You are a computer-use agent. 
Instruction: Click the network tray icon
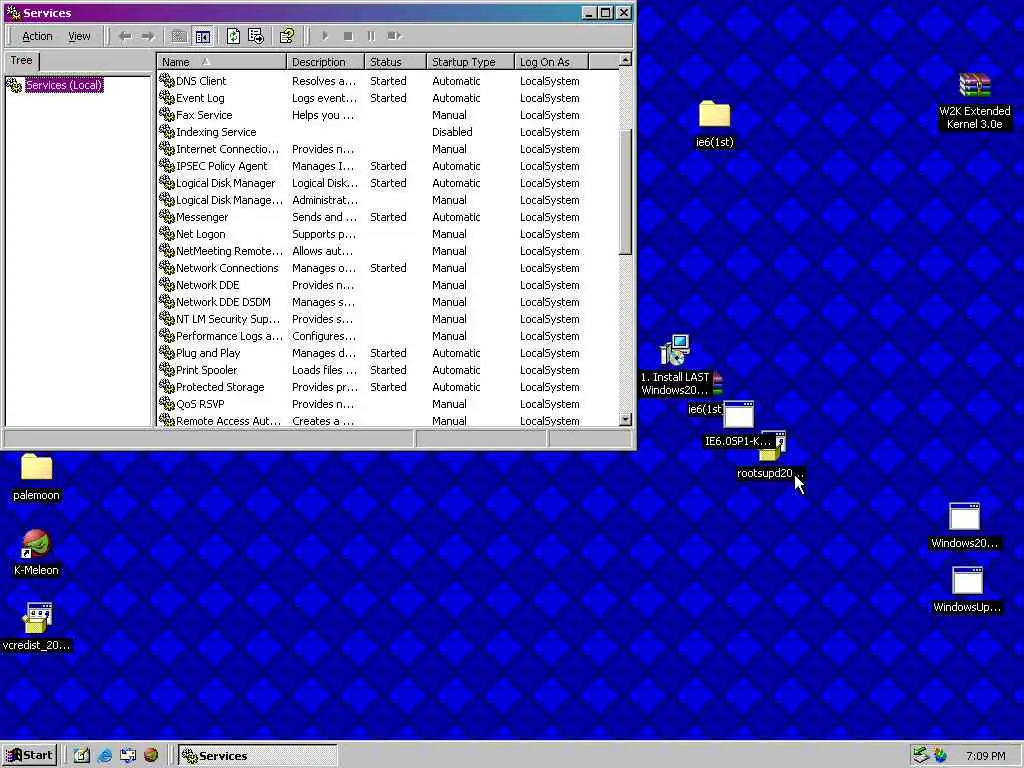[x=921, y=756]
